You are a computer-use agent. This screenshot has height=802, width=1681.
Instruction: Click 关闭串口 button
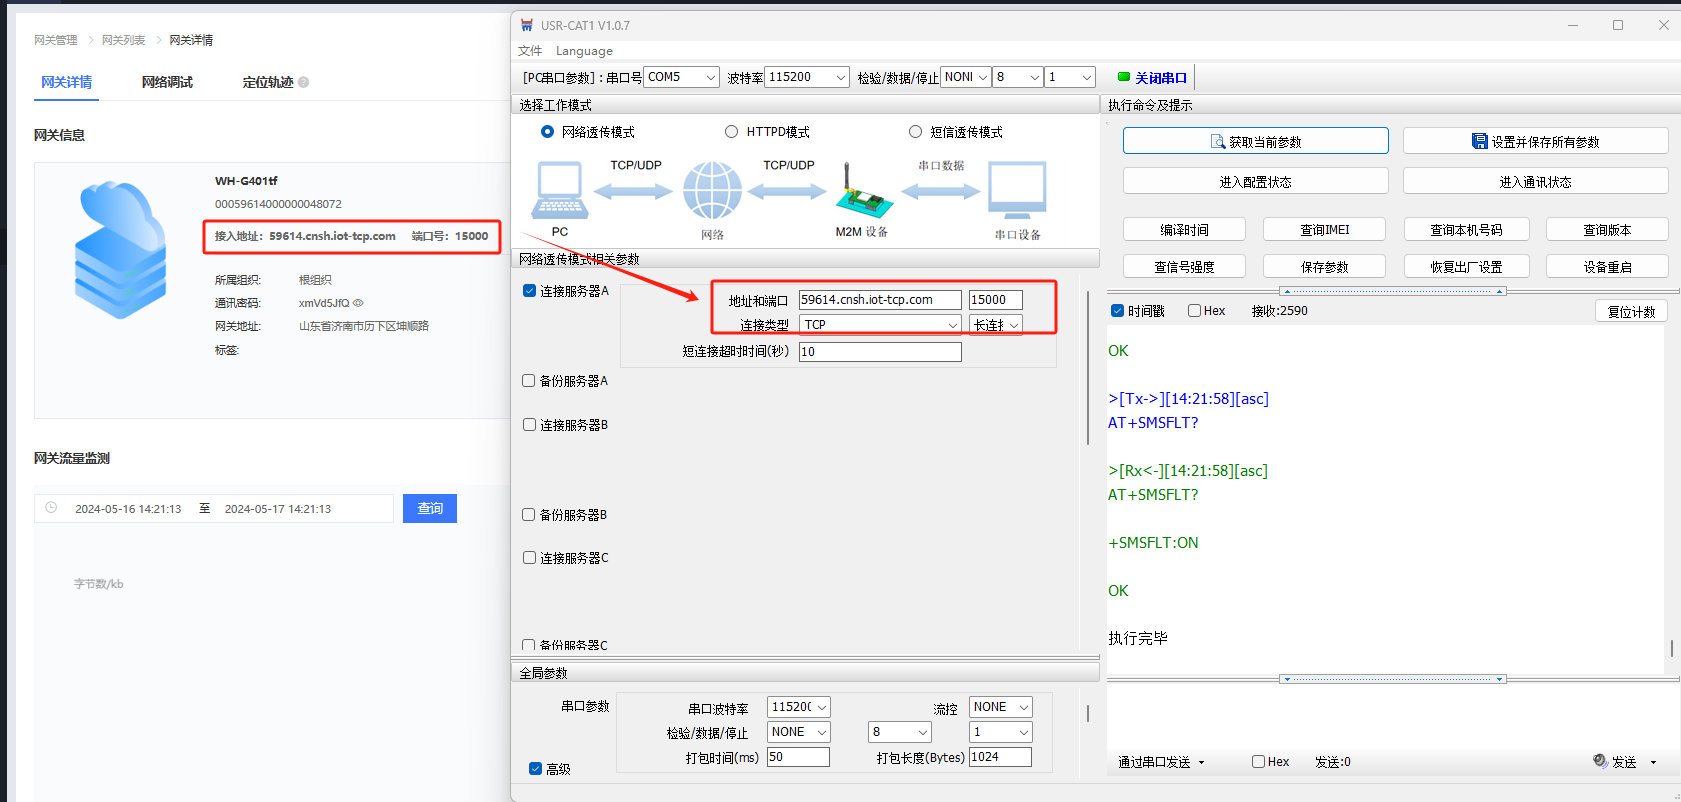click(x=1153, y=77)
